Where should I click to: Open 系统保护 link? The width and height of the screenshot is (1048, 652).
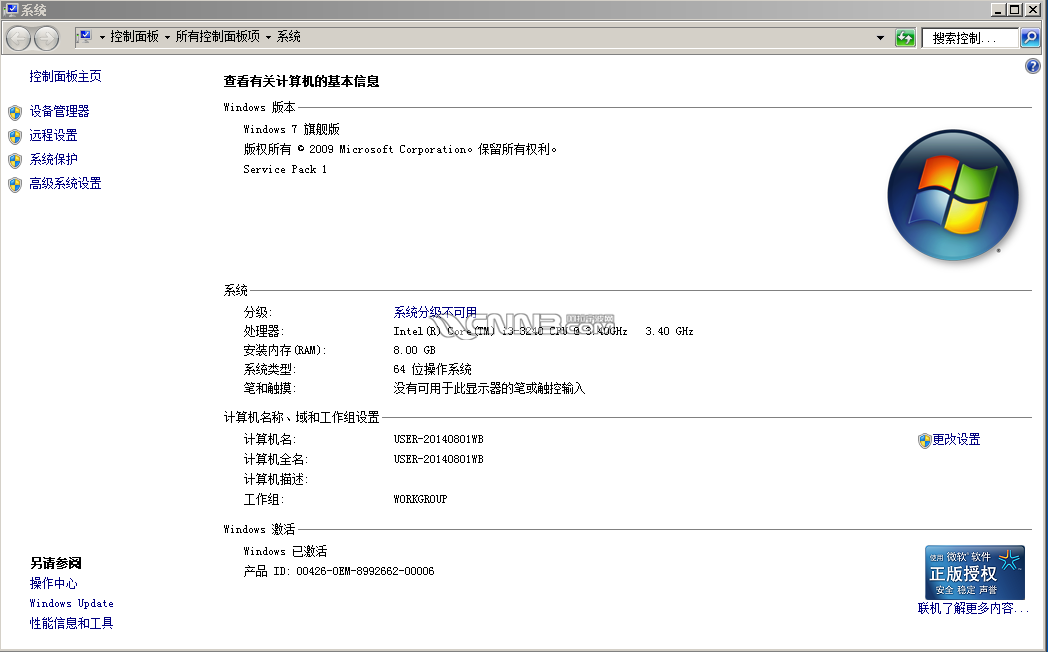(x=53, y=159)
